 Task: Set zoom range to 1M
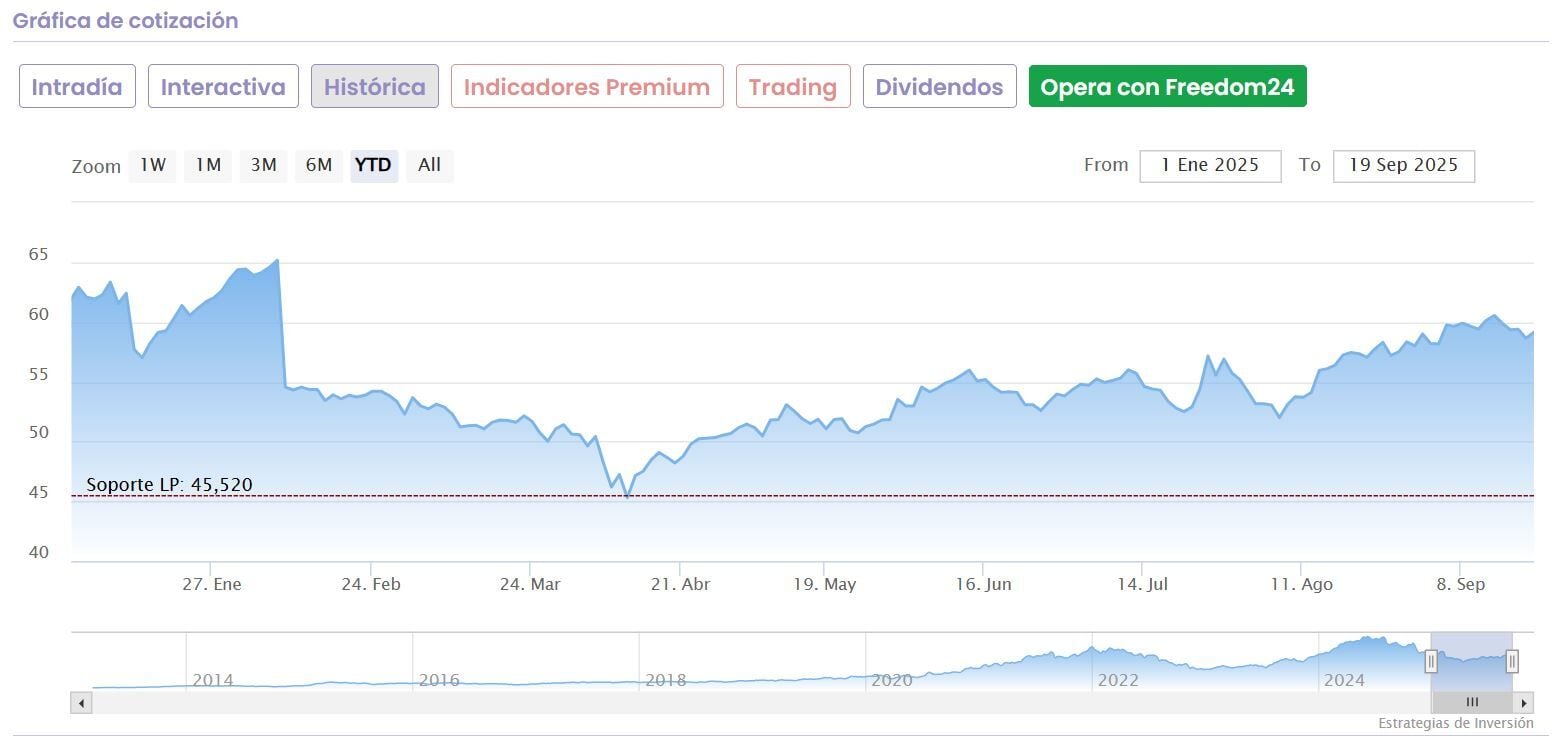(208, 165)
